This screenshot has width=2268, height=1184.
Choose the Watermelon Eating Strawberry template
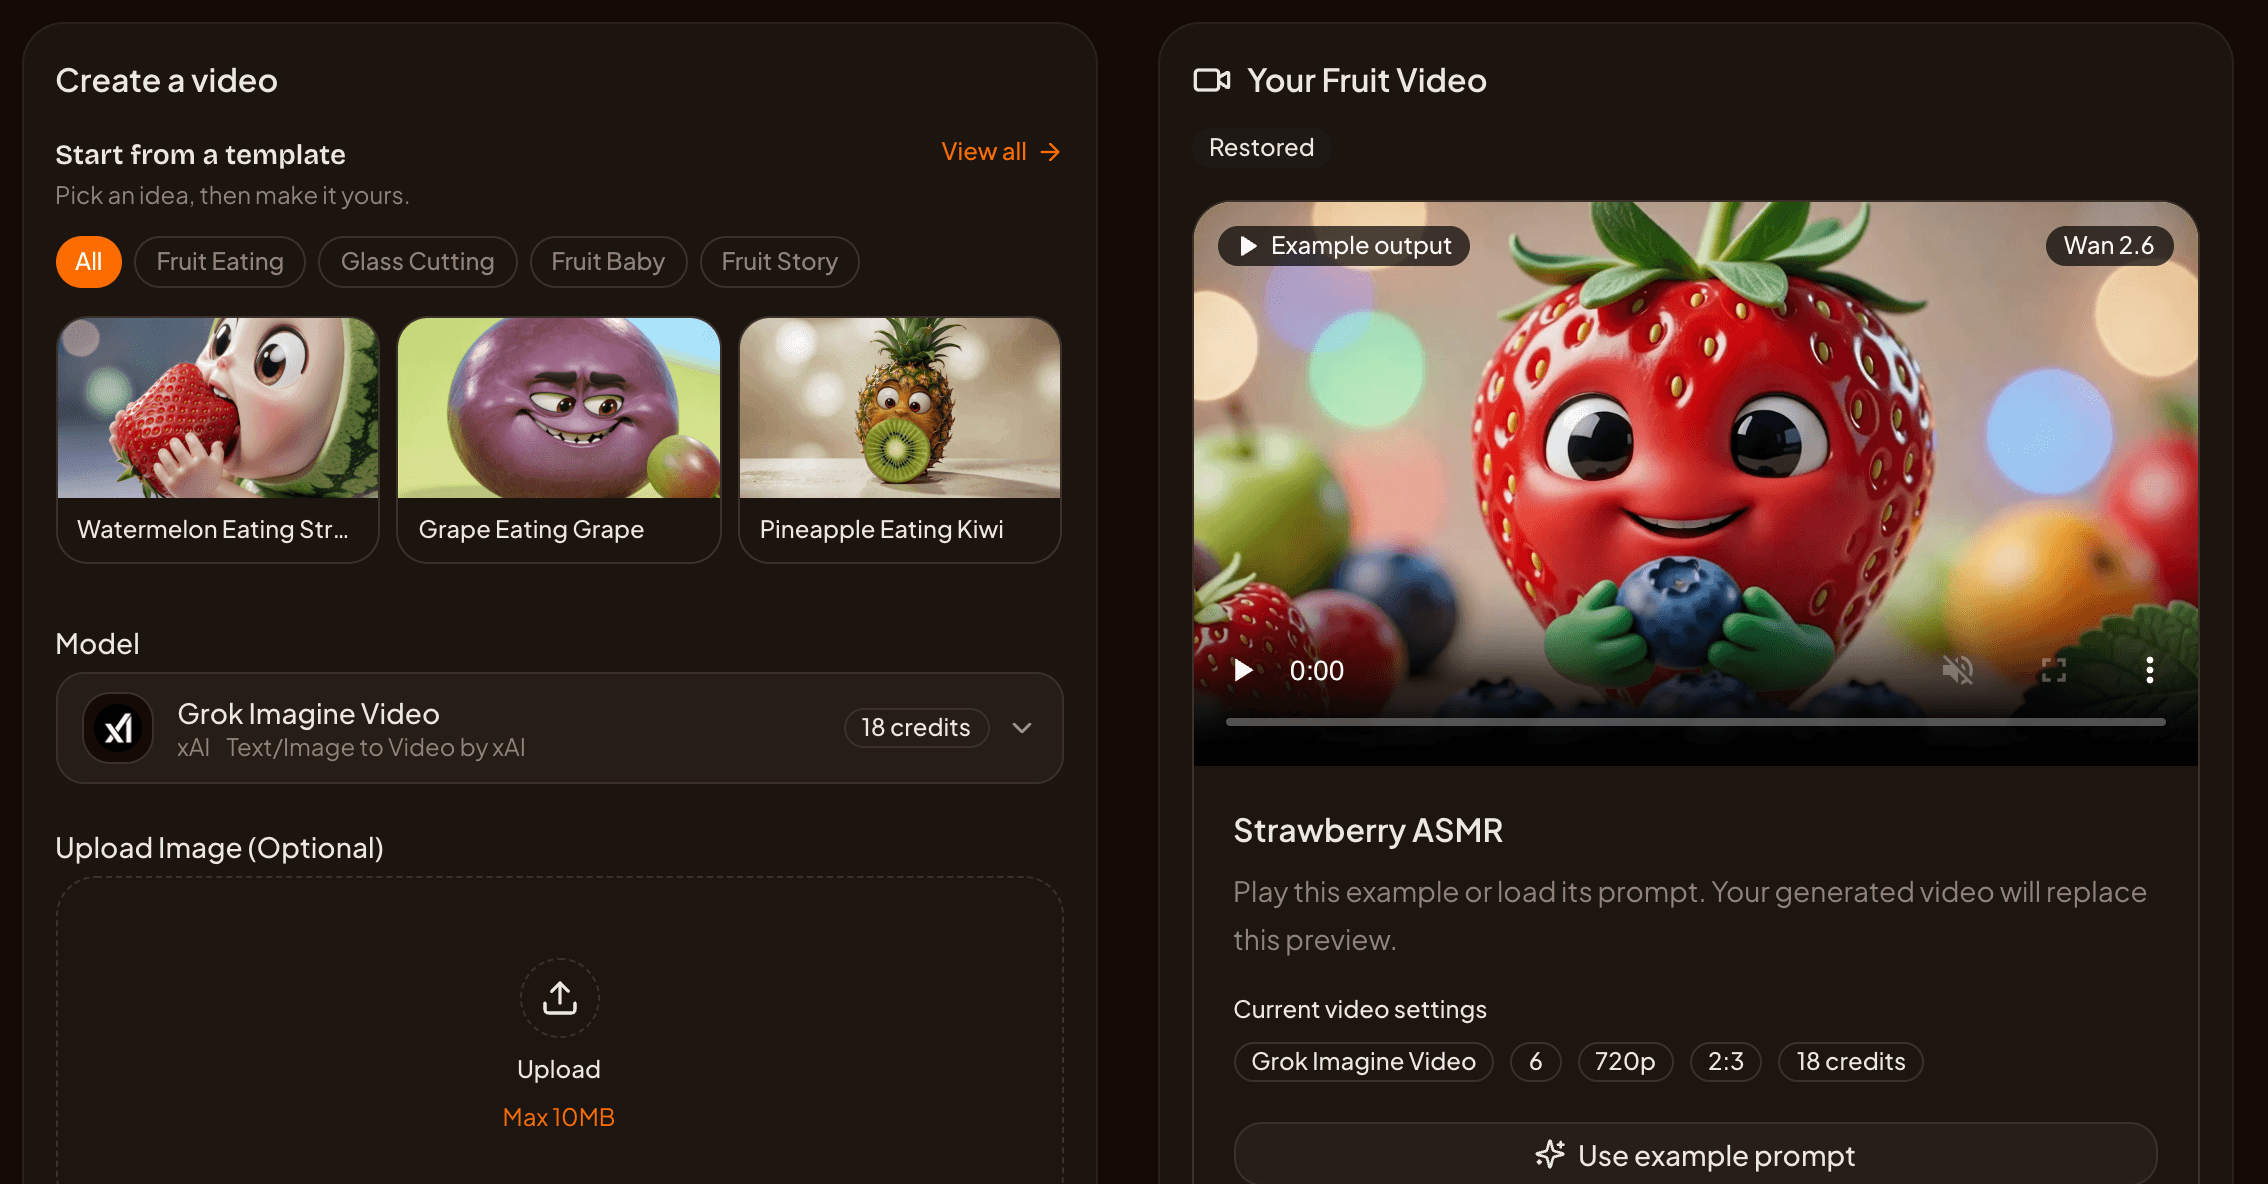coord(218,440)
